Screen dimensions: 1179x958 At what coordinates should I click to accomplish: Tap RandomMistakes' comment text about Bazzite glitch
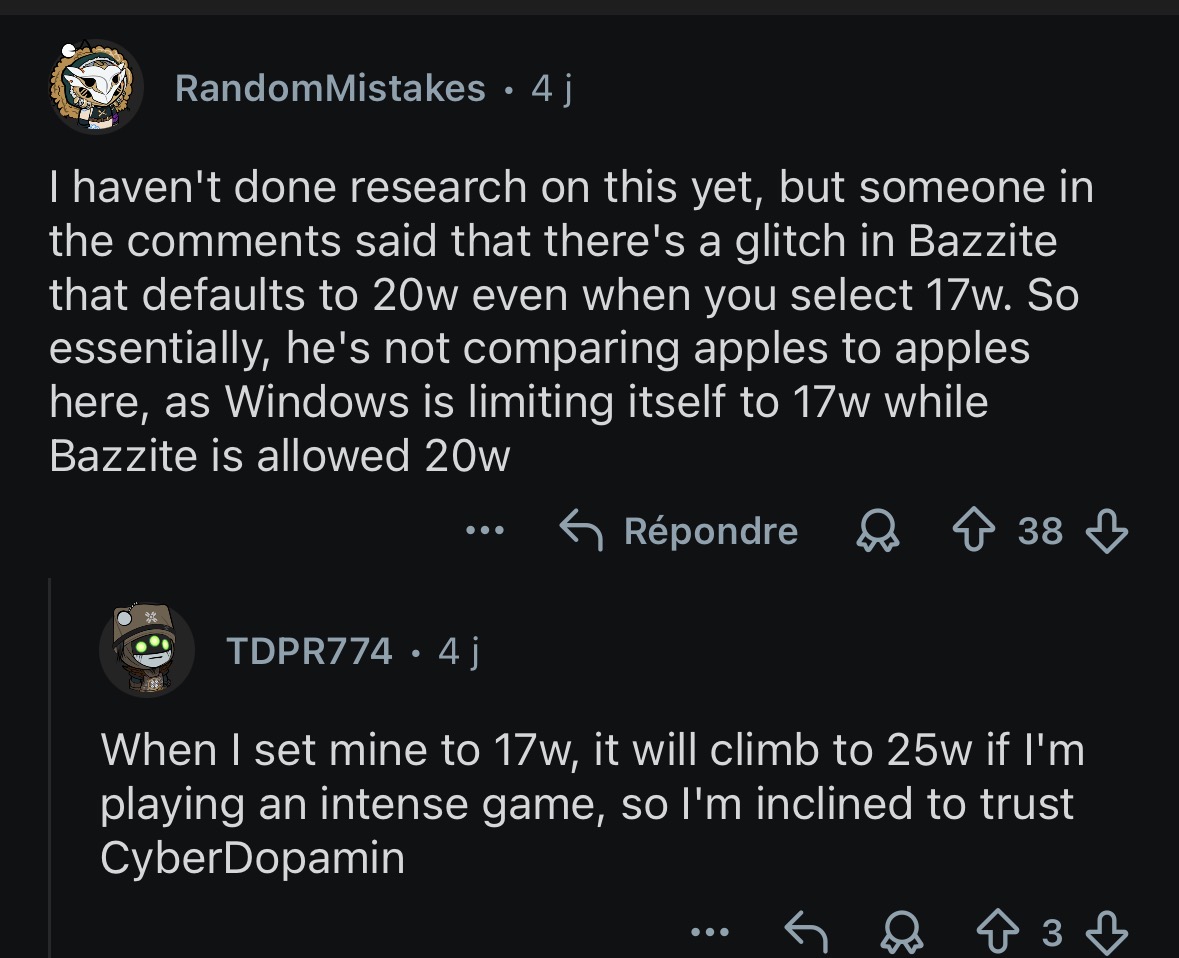click(570, 321)
